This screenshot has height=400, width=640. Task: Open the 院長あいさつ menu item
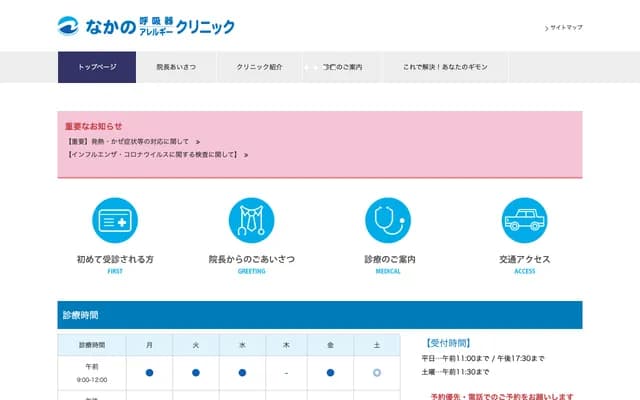[x=176, y=67]
